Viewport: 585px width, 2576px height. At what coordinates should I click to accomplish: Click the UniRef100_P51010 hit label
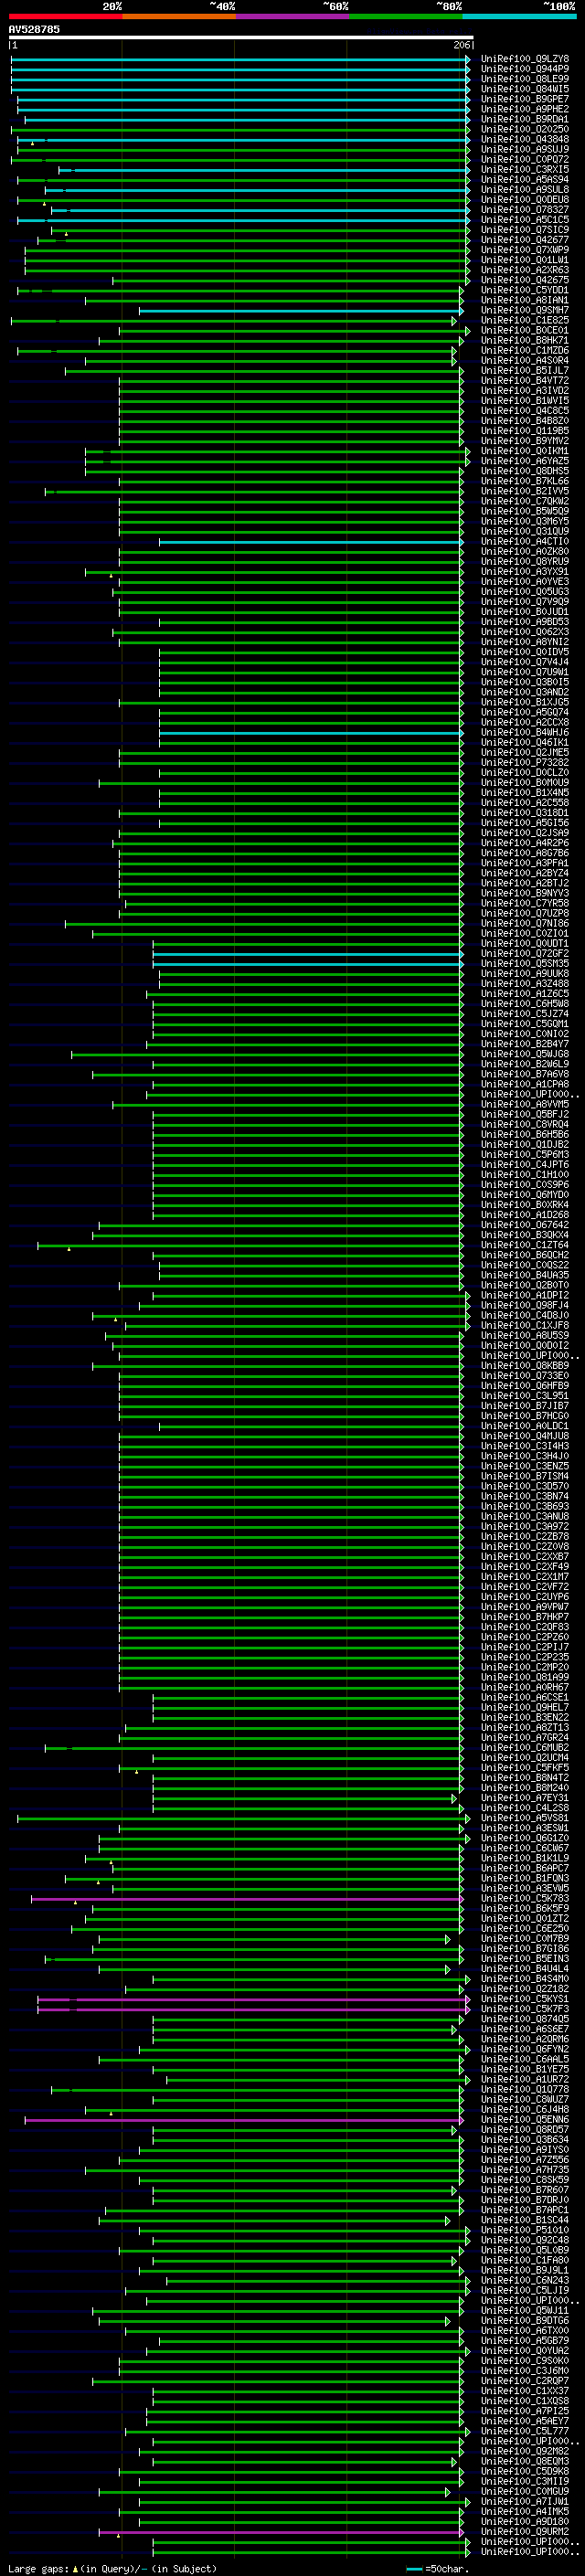click(525, 2230)
